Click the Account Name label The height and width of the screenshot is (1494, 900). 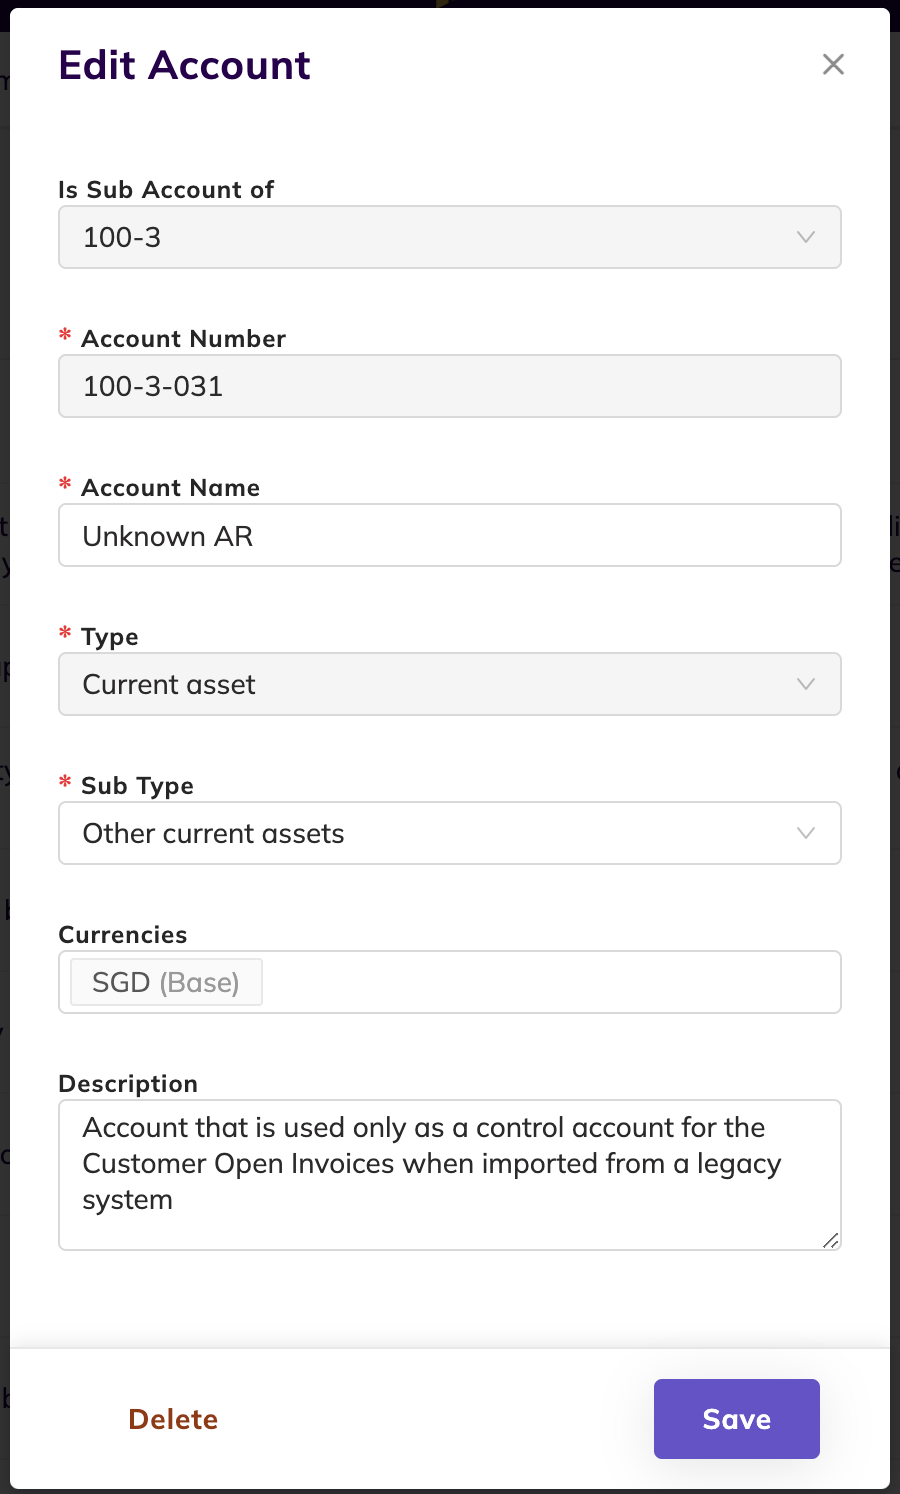[171, 487]
